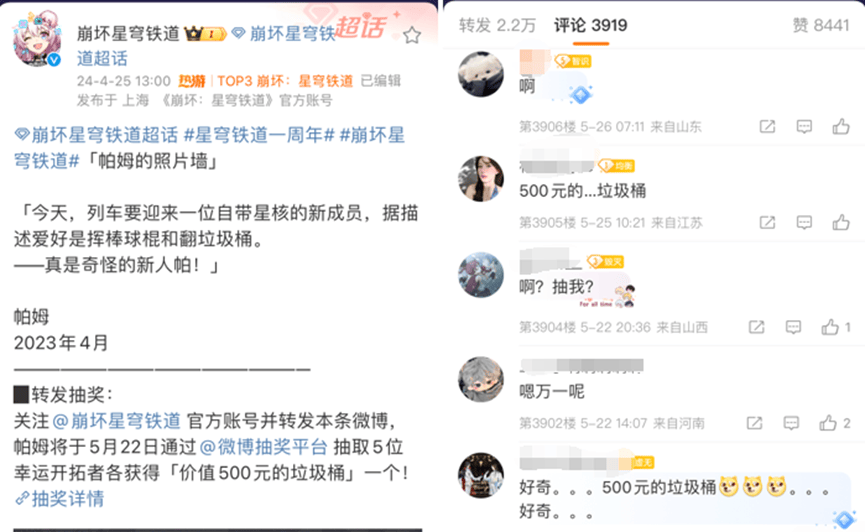This screenshot has width=865, height=532.
Task: Open the @崩坏星穹铁道 mention in the lottery text
Action: [116, 421]
